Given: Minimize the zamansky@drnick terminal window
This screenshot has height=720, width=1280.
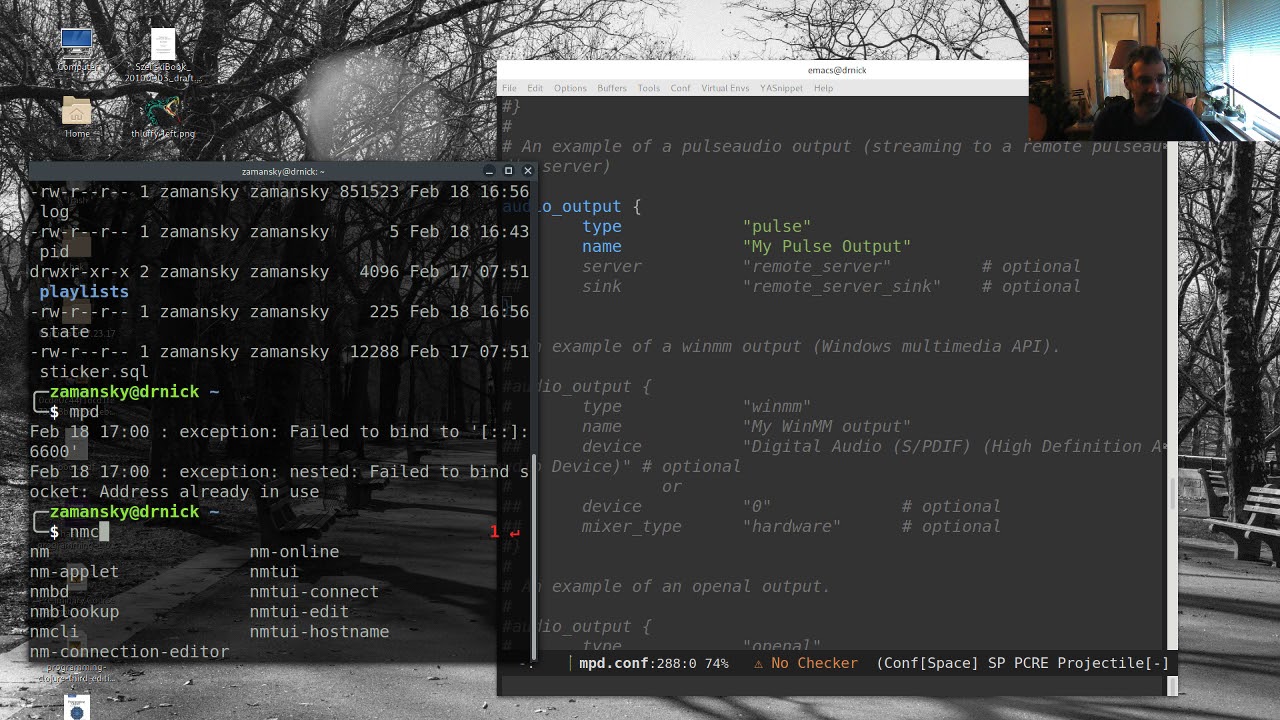Looking at the screenshot, I should click(488, 171).
